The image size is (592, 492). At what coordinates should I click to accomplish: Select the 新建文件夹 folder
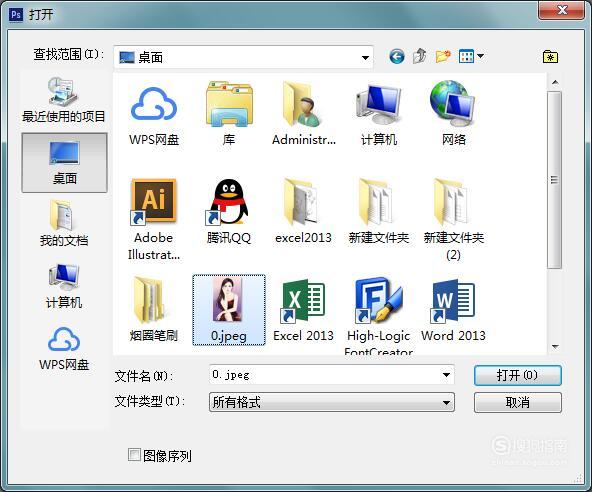378,212
